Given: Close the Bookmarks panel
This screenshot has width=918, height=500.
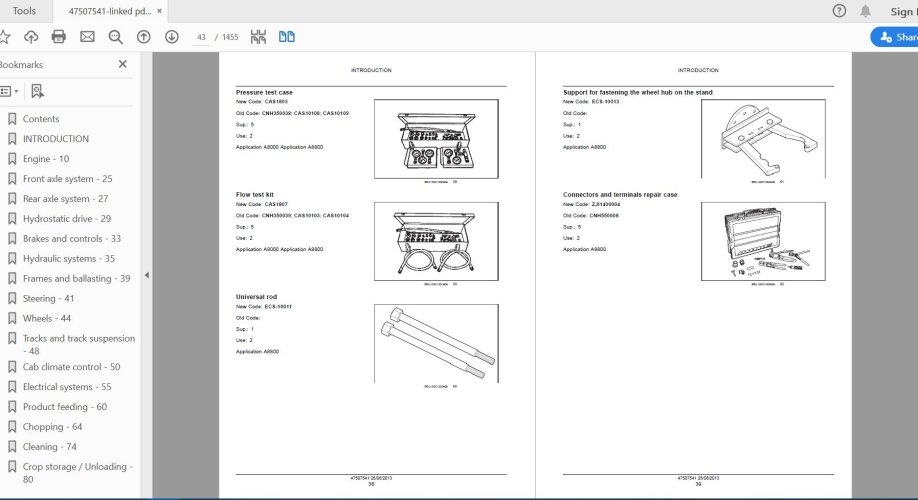Looking at the screenshot, I should click(122, 64).
